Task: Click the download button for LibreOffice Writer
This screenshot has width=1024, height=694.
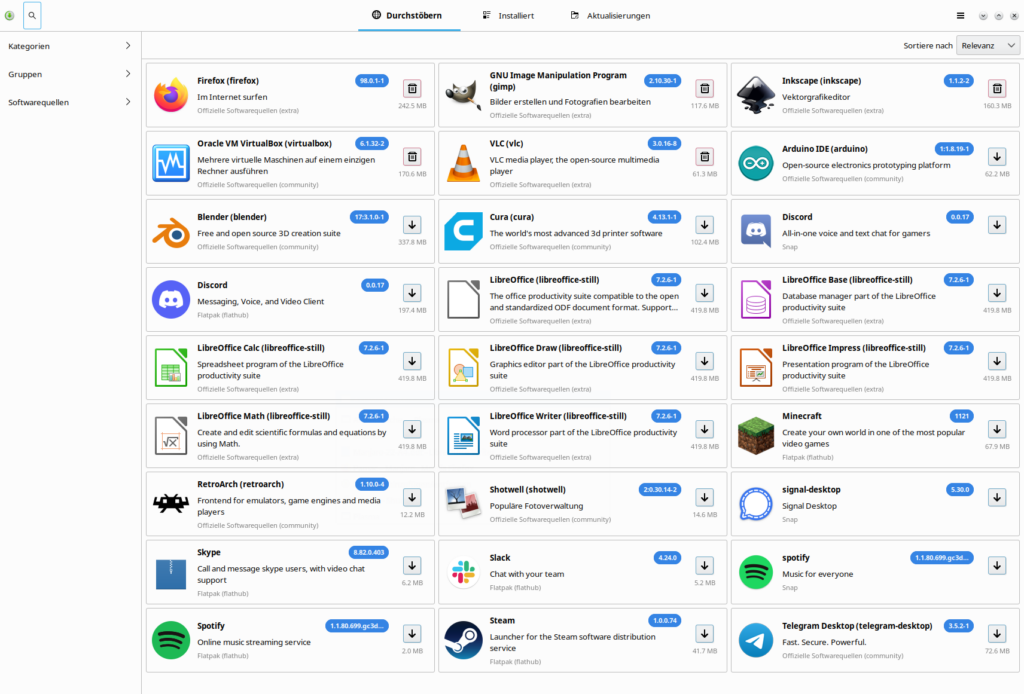Action: tap(705, 429)
